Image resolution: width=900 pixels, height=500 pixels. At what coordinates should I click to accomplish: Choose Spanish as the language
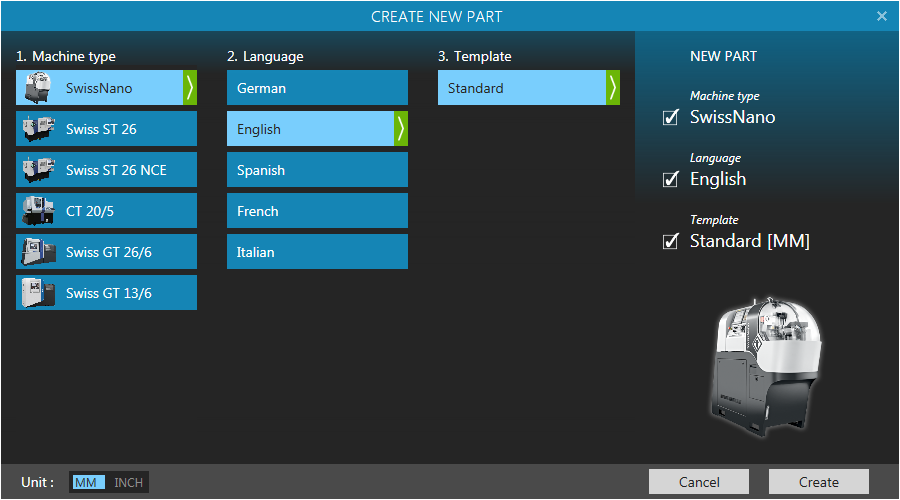317,170
